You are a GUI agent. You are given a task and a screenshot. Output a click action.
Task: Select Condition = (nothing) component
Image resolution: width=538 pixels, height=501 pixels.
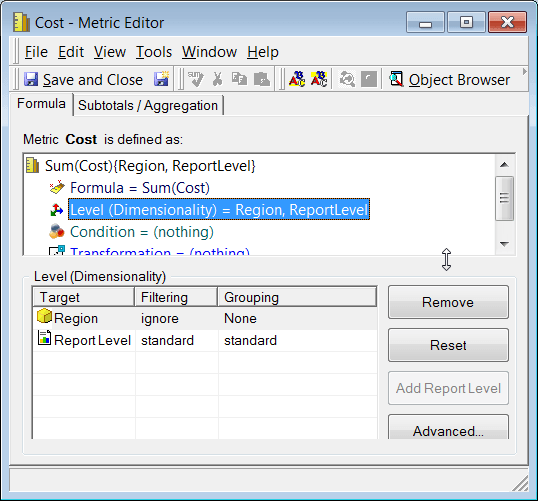point(142,232)
